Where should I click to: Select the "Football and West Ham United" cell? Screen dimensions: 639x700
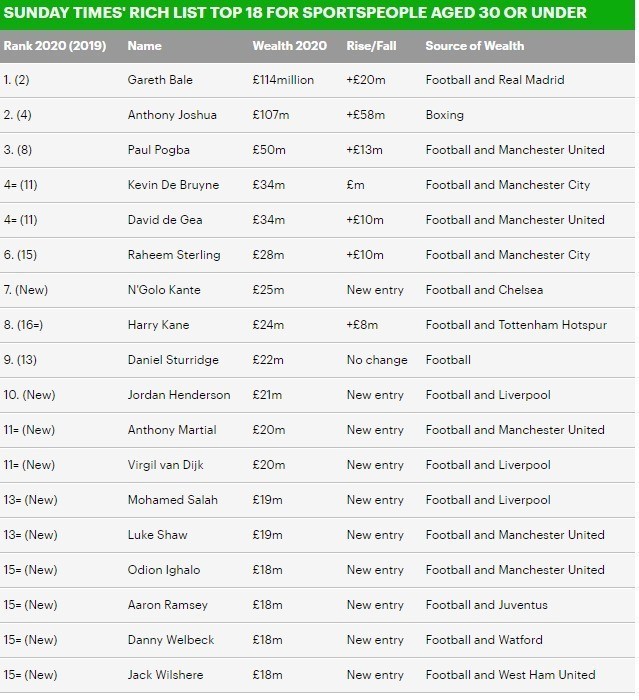point(510,675)
